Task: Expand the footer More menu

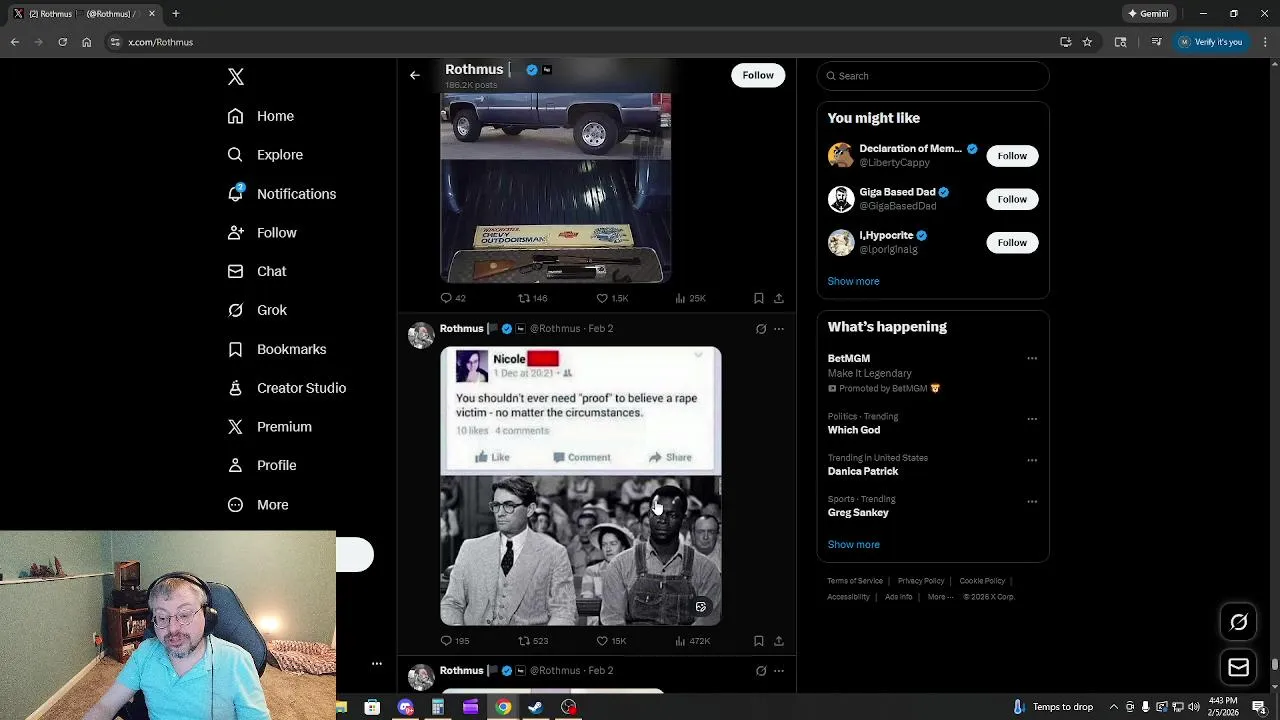Action: [939, 597]
